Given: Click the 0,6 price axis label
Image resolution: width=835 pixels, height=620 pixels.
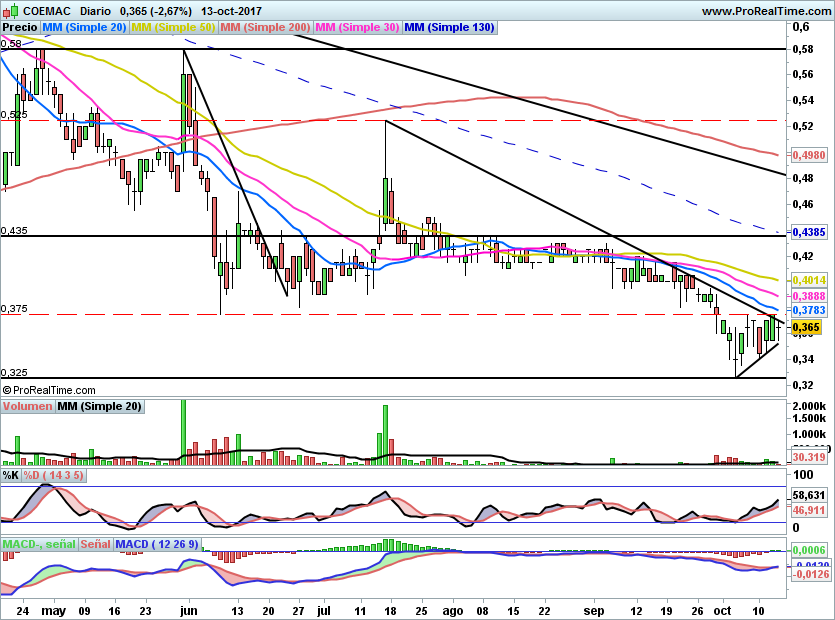Looking at the screenshot, I should click(x=800, y=27).
